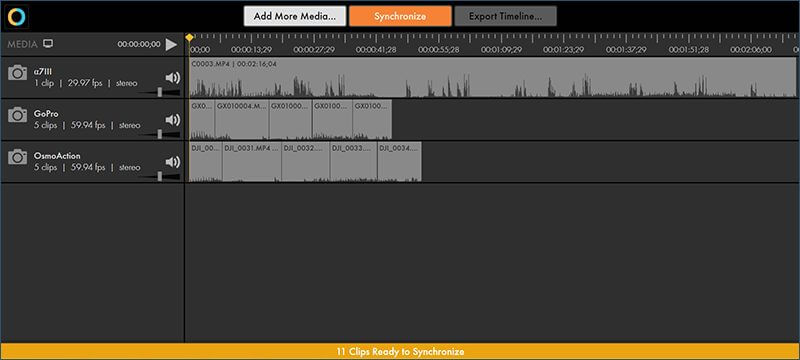The height and width of the screenshot is (360, 800).
Task: Click ruler at 00:00:27;29
Action: click(x=314, y=49)
